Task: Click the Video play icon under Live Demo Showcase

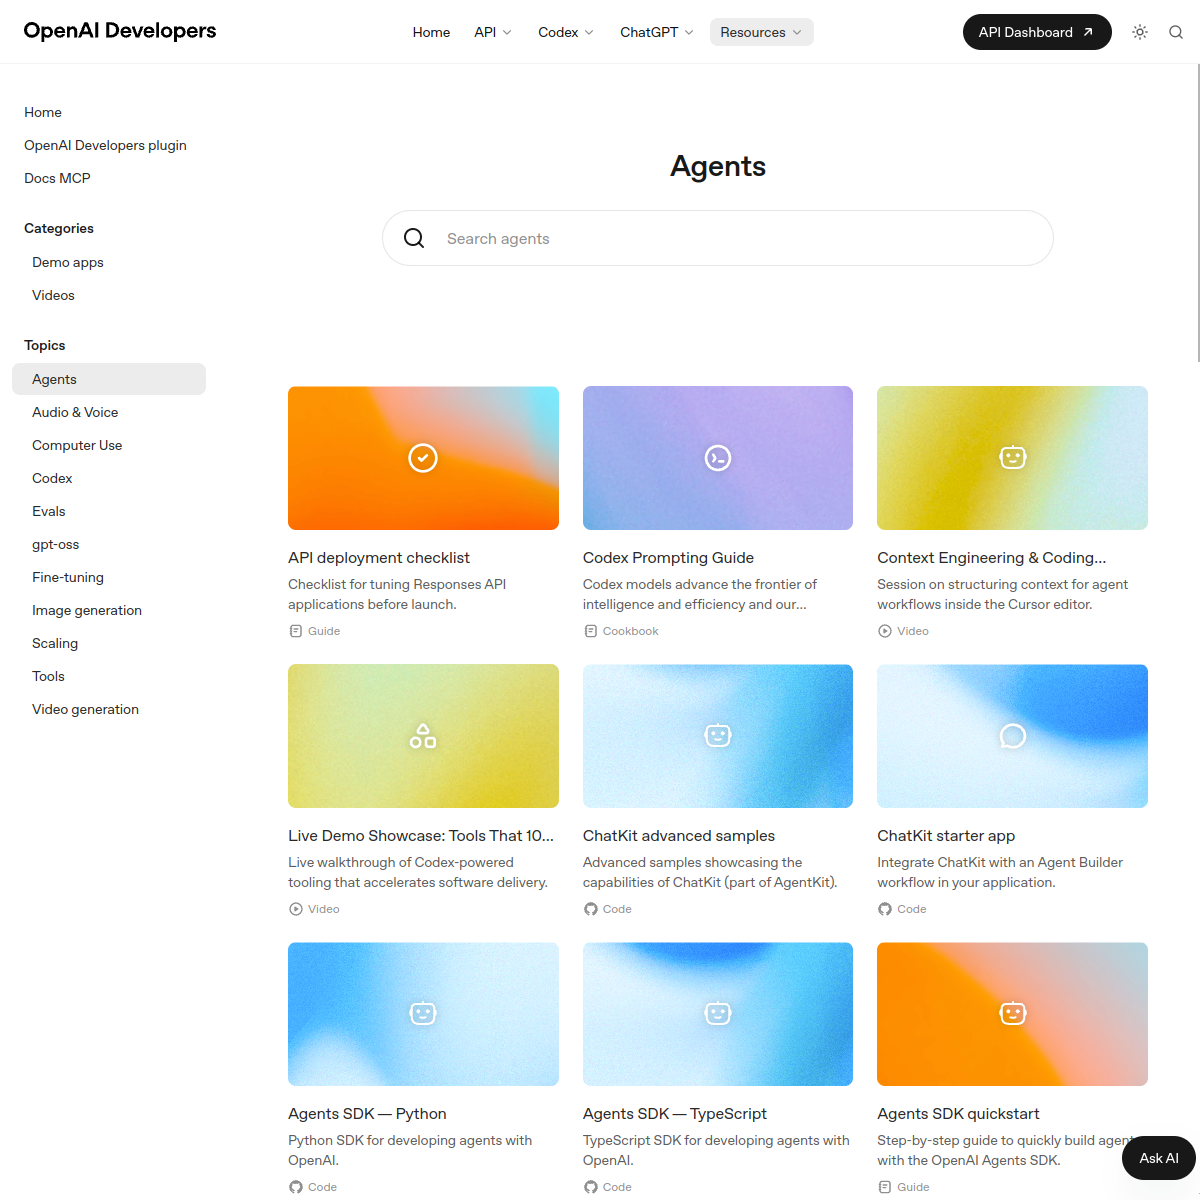Action: point(296,909)
